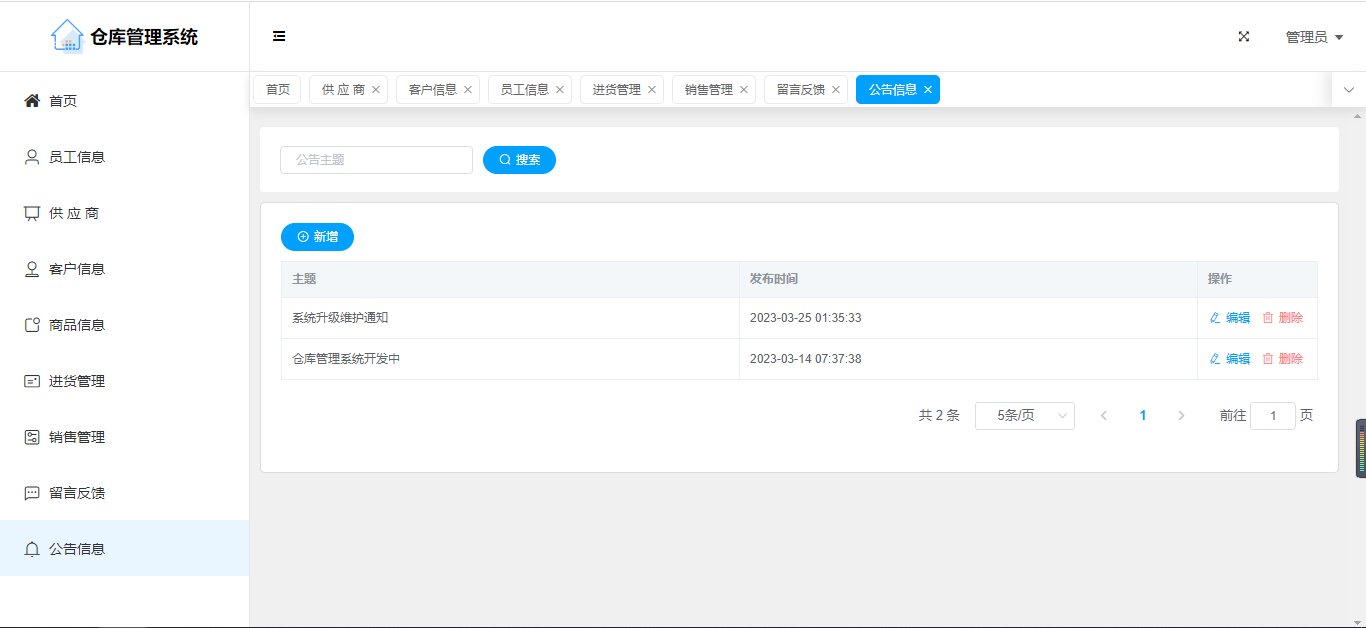Switch to the 销售管理 tab
1366x628 pixels.
click(x=708, y=90)
